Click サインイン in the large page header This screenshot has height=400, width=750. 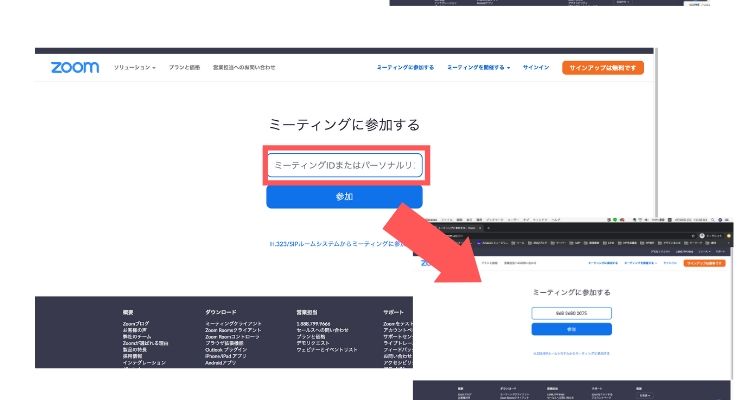(x=536, y=67)
